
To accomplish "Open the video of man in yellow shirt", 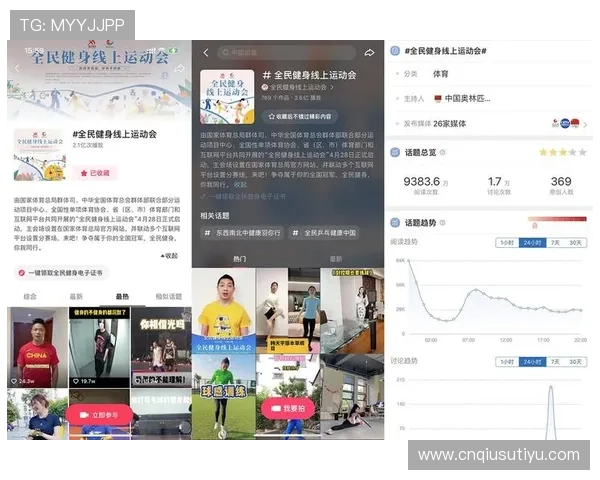I will click(223, 310).
